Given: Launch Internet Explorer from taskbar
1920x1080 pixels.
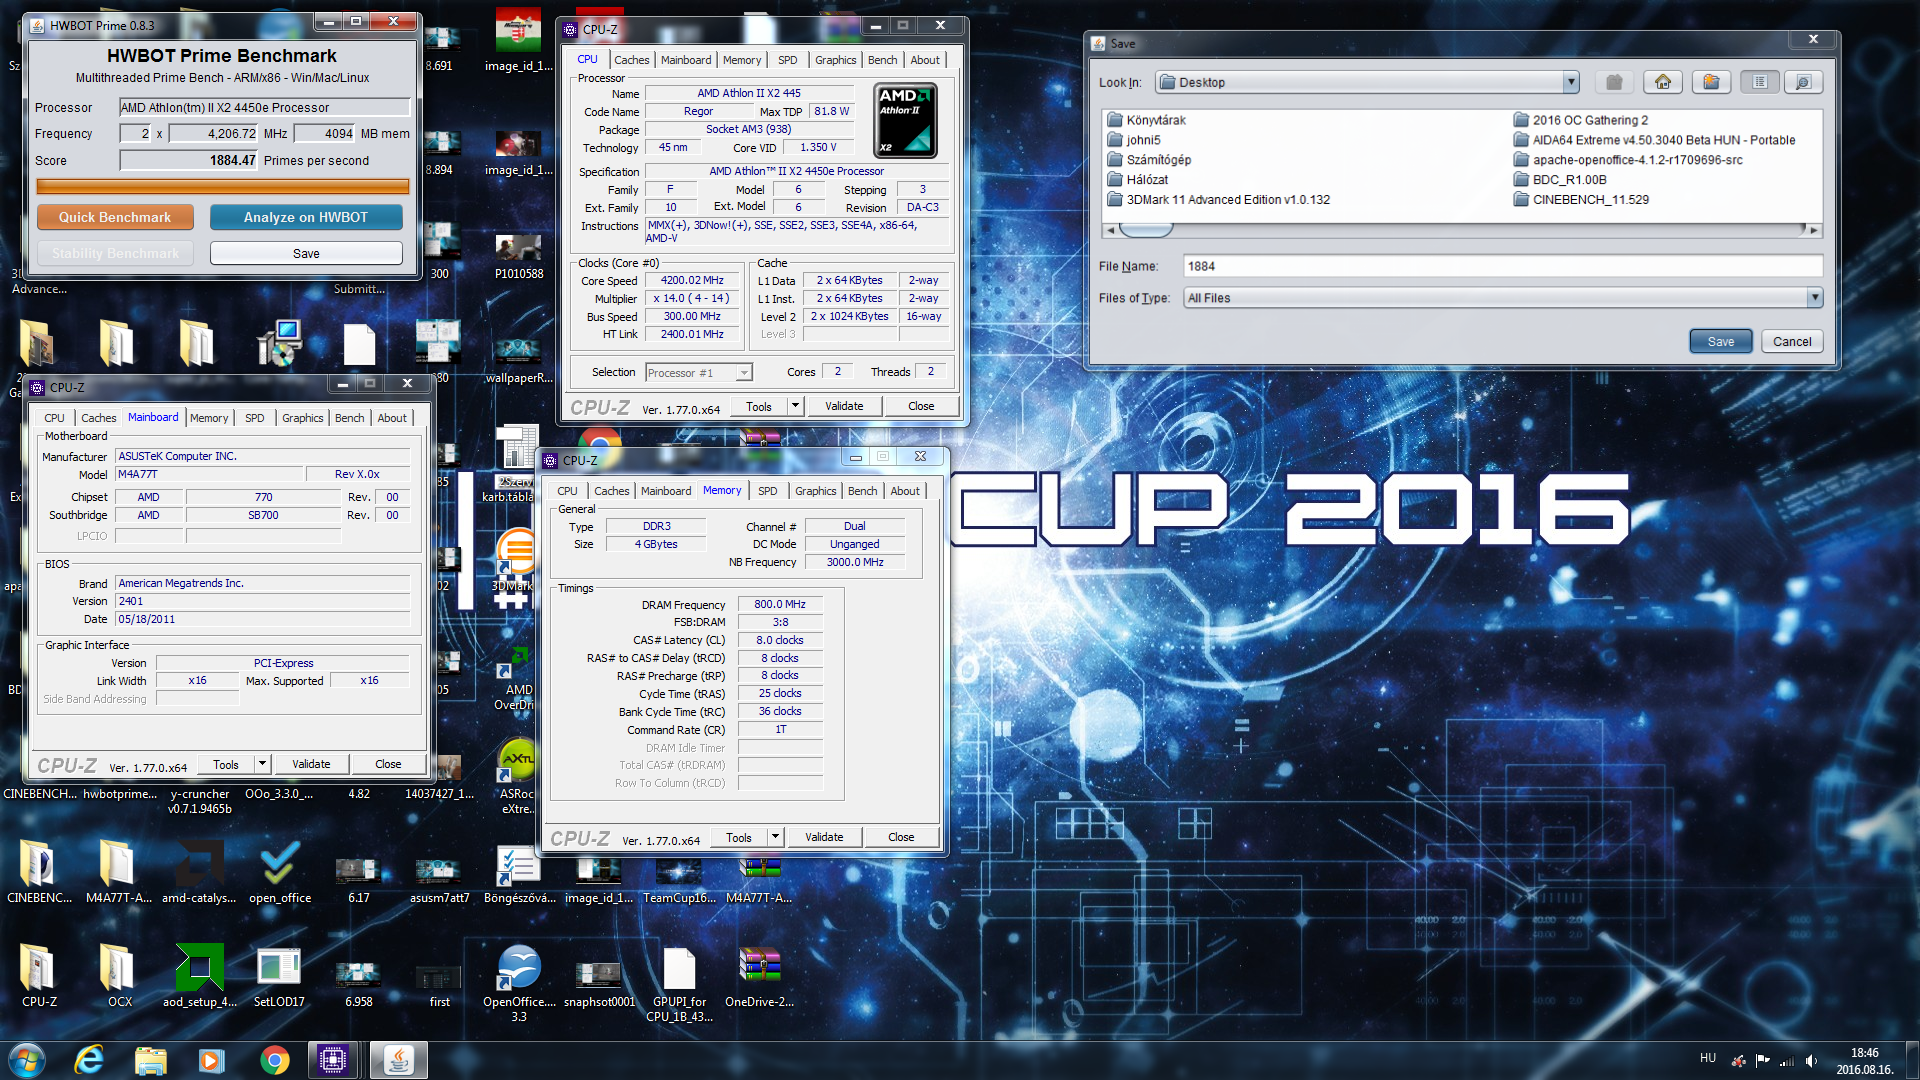Looking at the screenshot, I should tap(89, 1060).
